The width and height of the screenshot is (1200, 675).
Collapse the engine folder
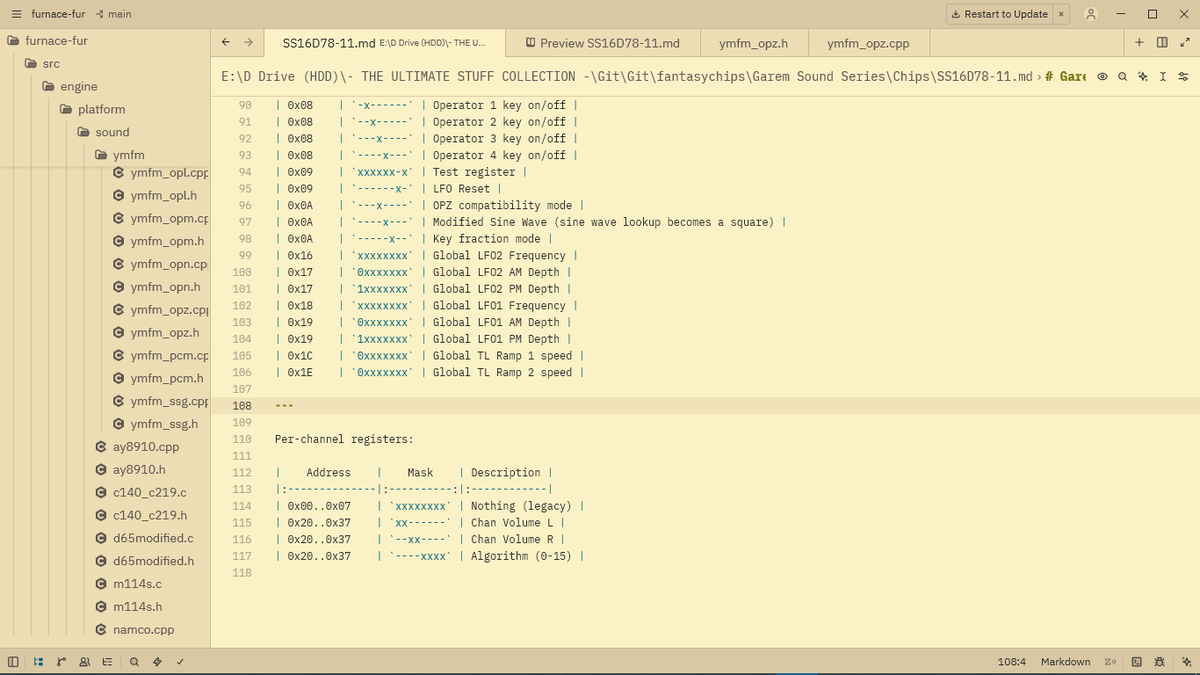point(79,87)
